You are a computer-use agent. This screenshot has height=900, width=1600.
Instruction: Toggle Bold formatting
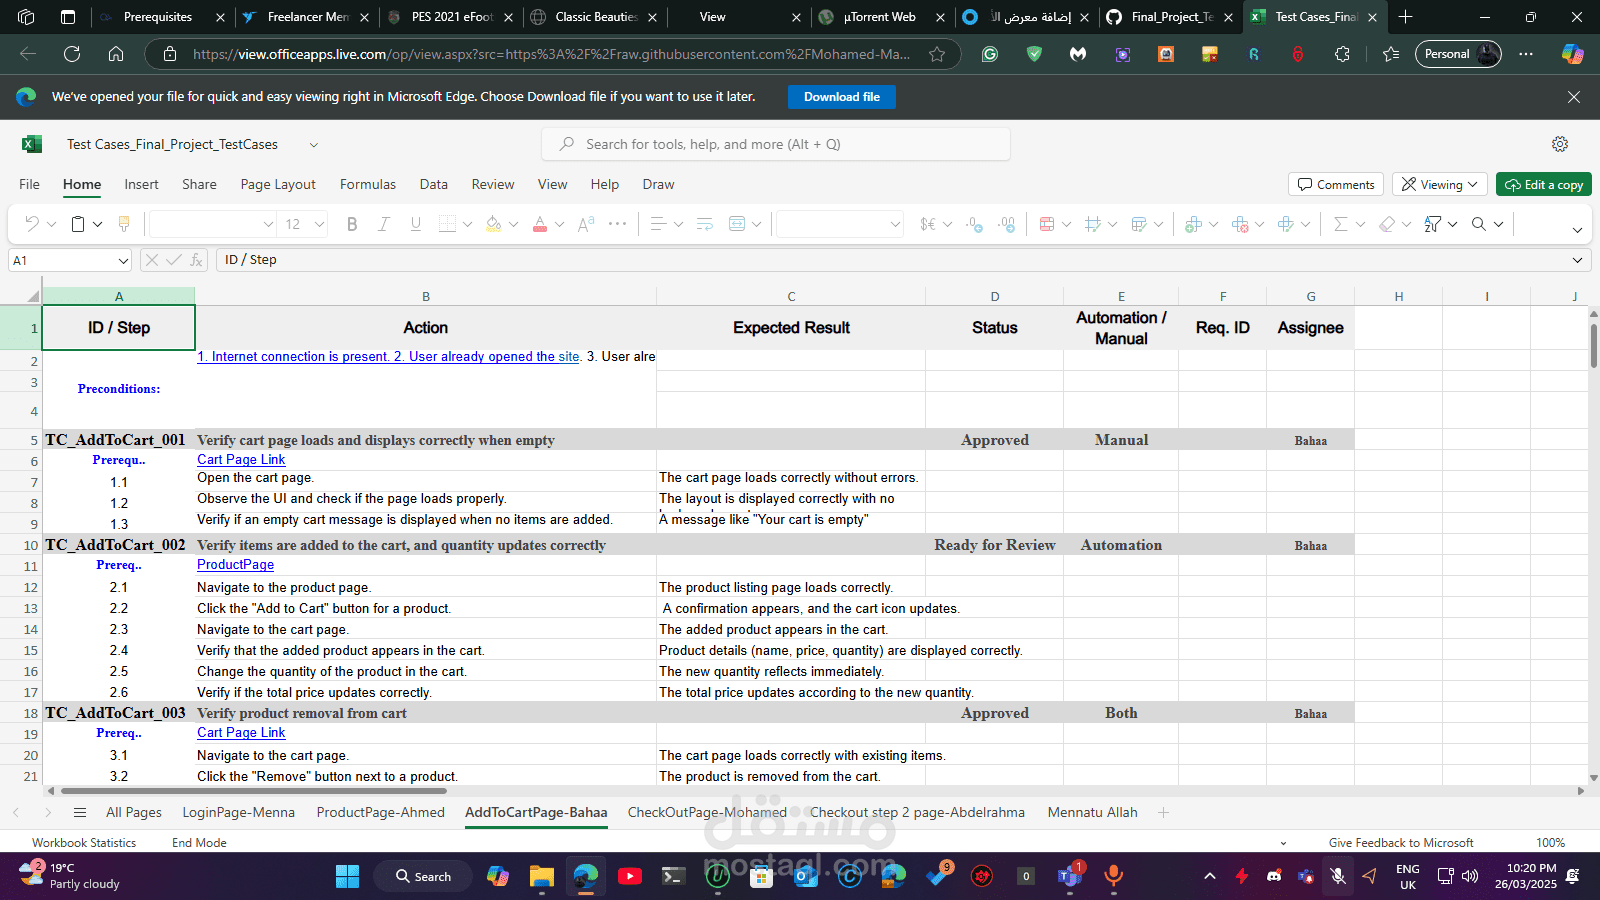tap(352, 224)
